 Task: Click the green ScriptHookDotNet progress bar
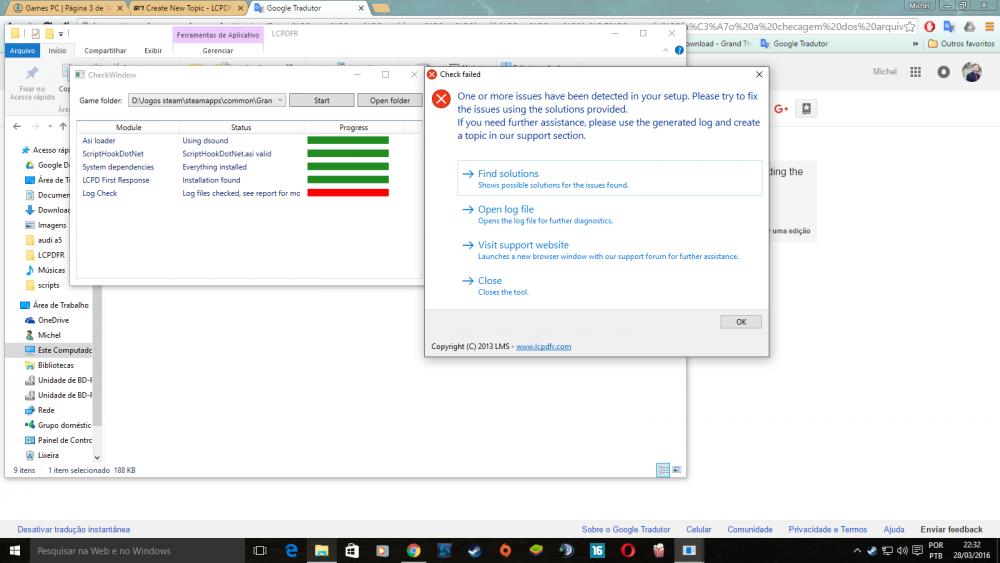point(348,154)
